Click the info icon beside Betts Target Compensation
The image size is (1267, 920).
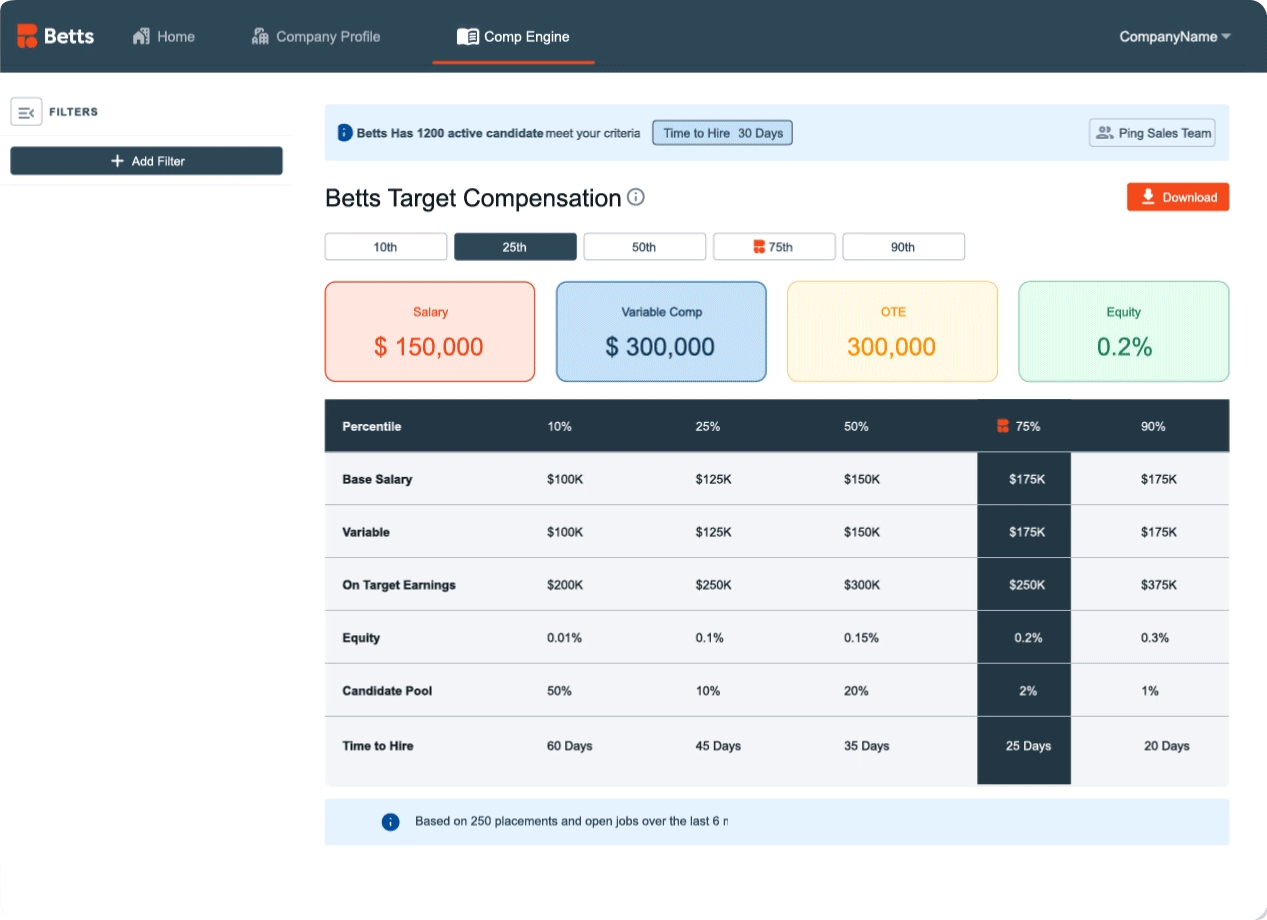[636, 197]
